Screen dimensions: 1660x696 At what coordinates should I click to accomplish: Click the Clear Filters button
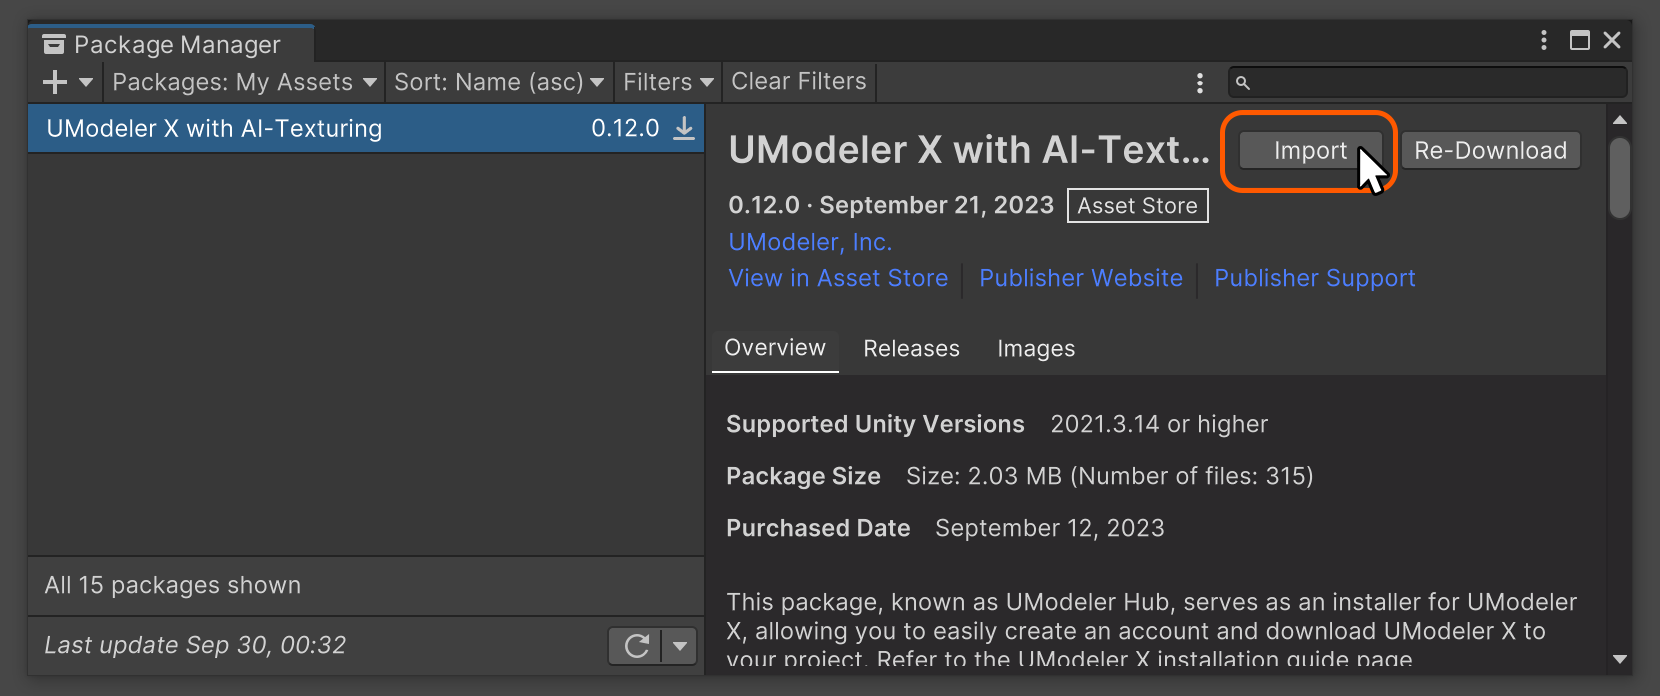pos(798,82)
